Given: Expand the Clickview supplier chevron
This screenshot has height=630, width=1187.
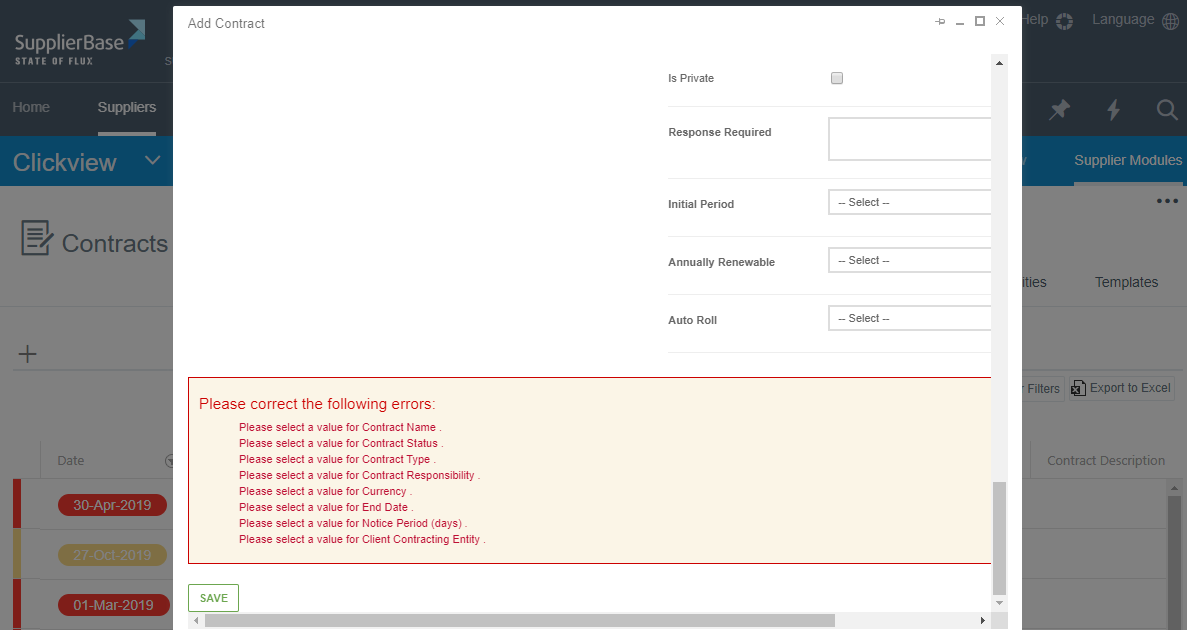Looking at the screenshot, I should 153,161.
